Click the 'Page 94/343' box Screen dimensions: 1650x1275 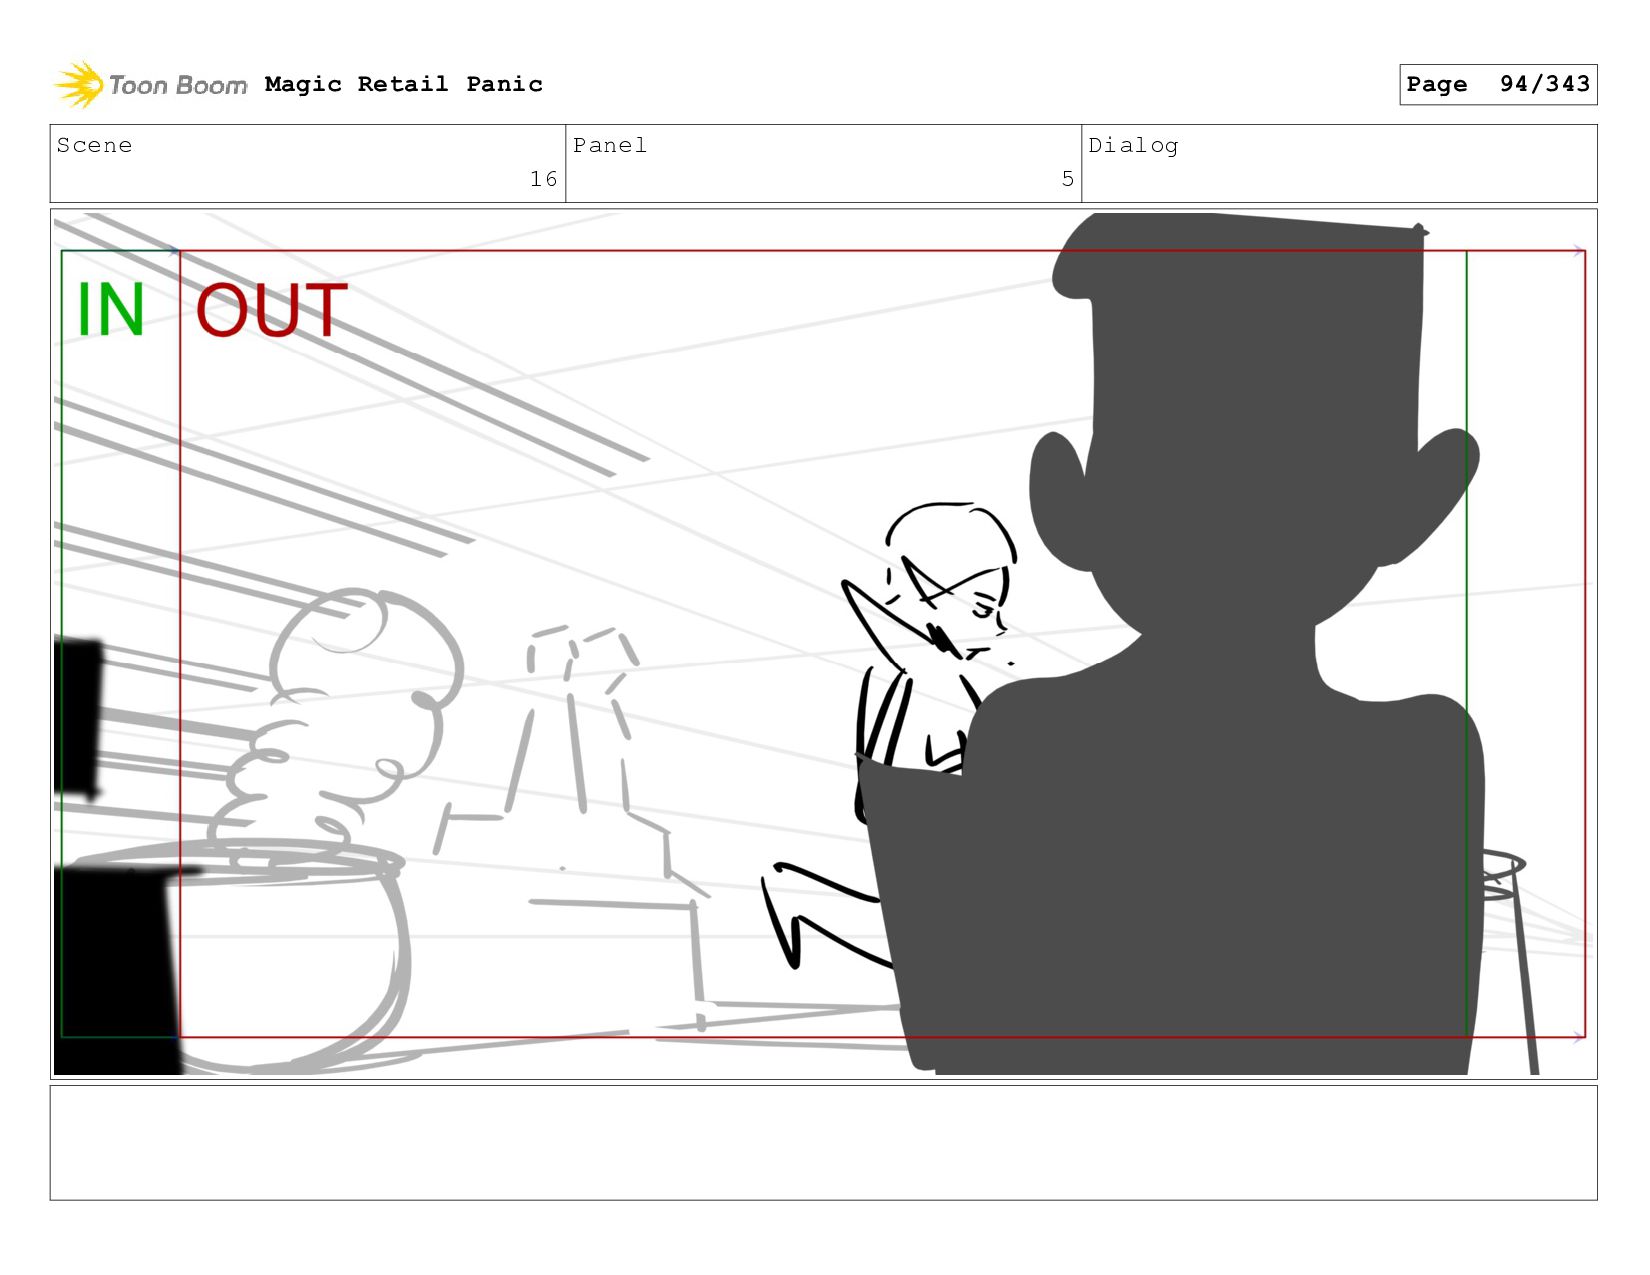[1498, 84]
